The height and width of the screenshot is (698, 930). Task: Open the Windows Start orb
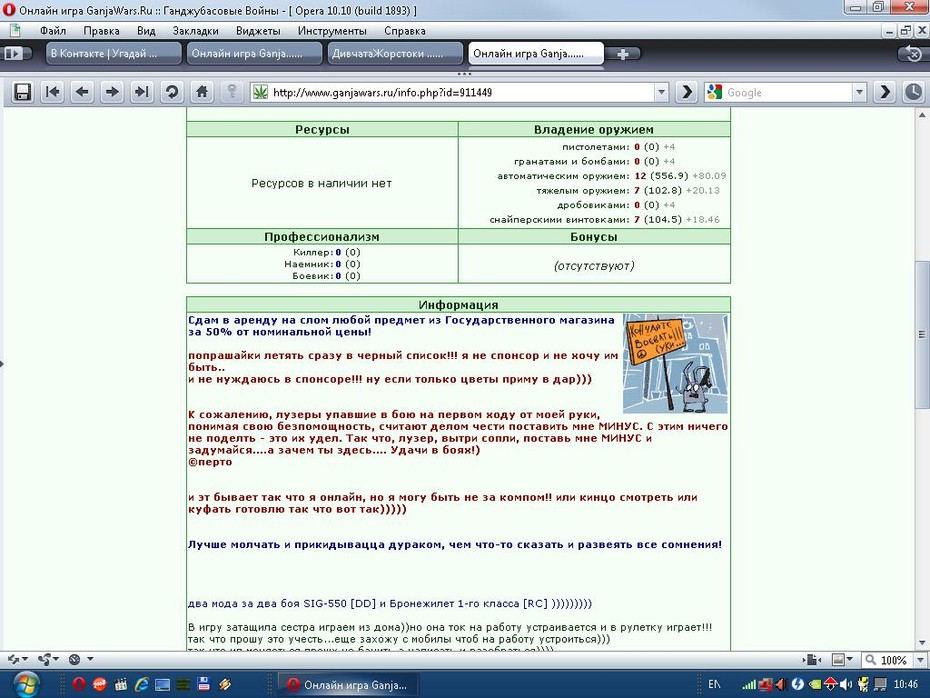point(26,685)
